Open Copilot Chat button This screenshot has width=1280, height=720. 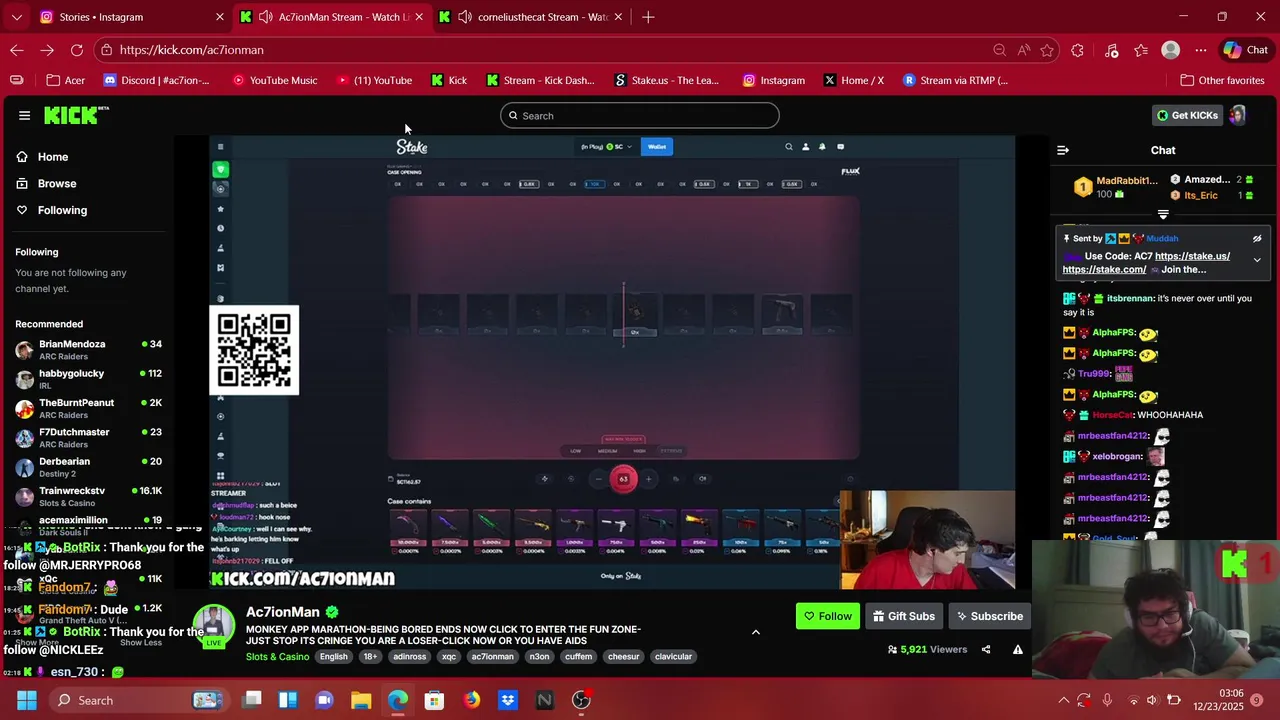[1246, 50]
